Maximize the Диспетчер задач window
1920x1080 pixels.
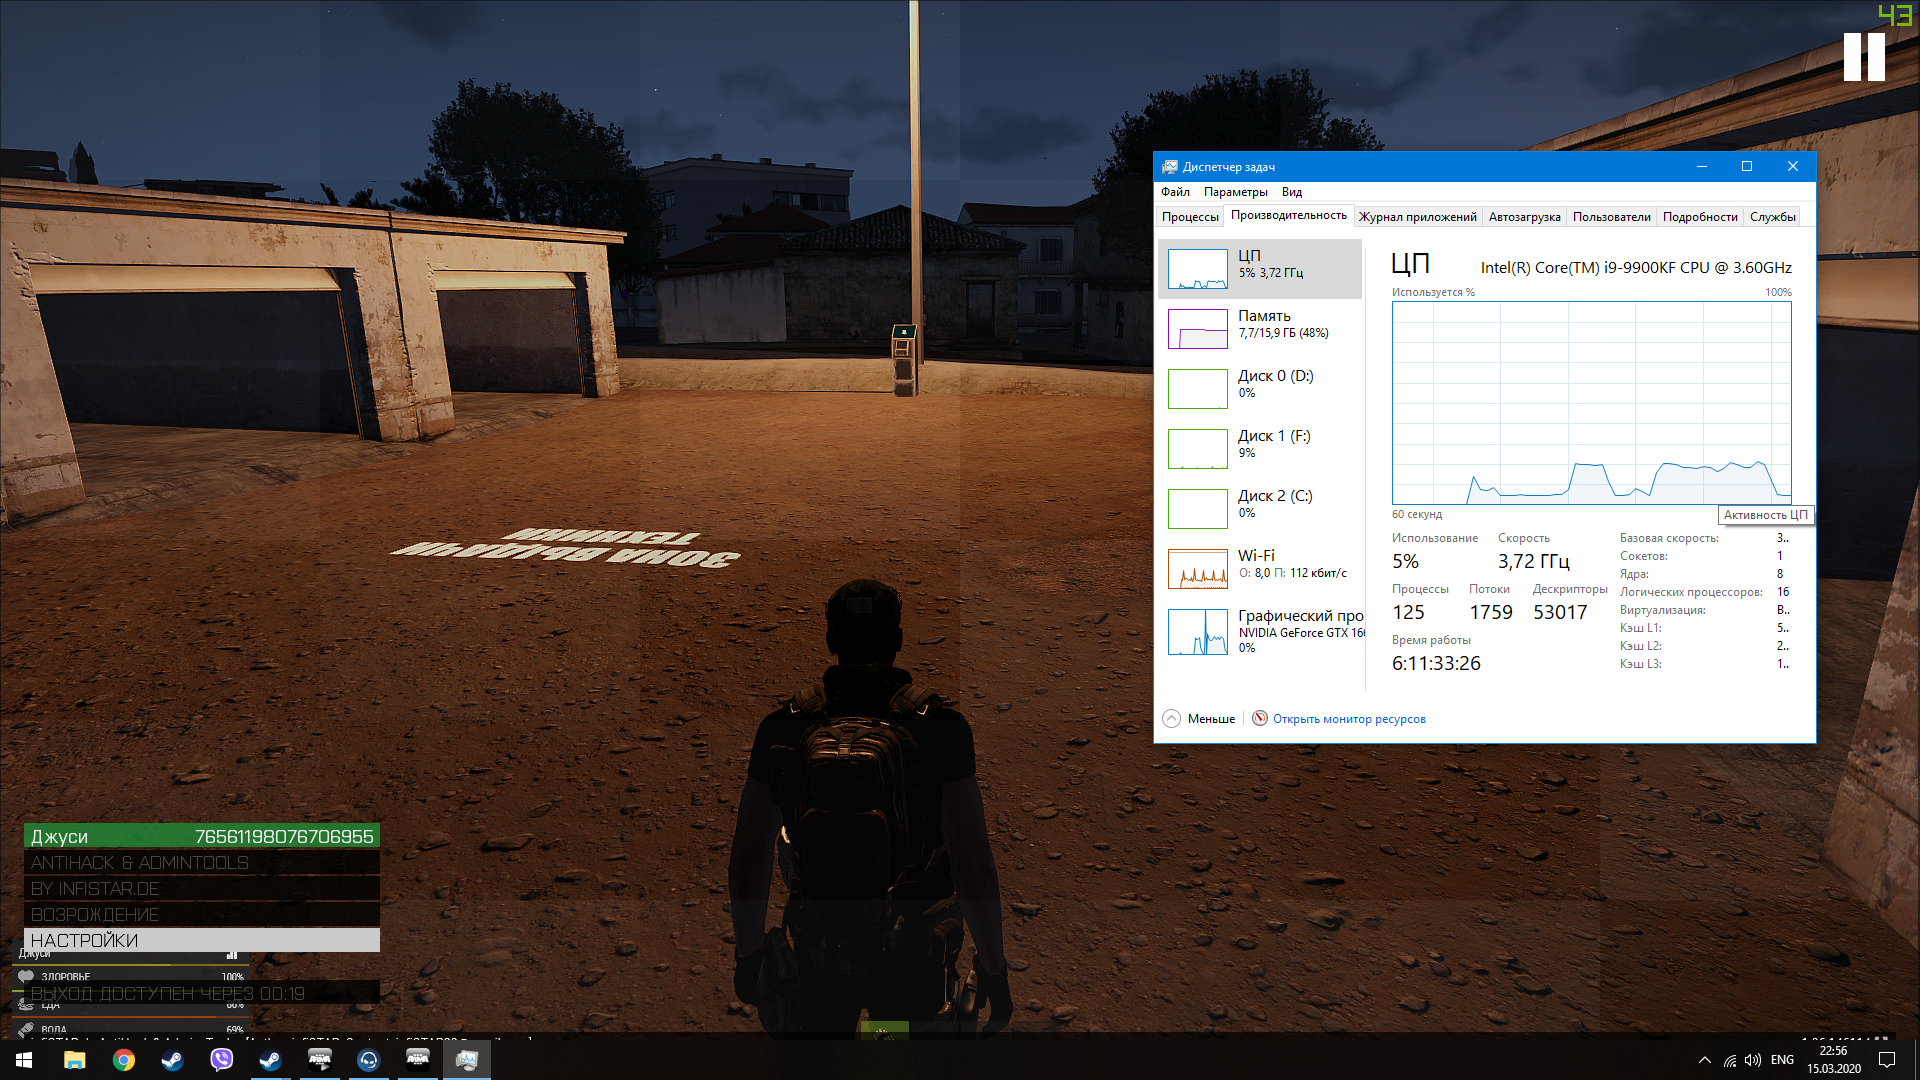tap(1747, 167)
